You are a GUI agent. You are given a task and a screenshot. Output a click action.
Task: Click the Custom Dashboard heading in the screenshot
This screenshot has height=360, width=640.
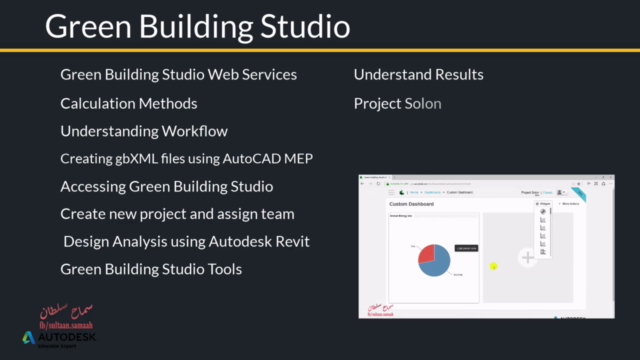411,204
